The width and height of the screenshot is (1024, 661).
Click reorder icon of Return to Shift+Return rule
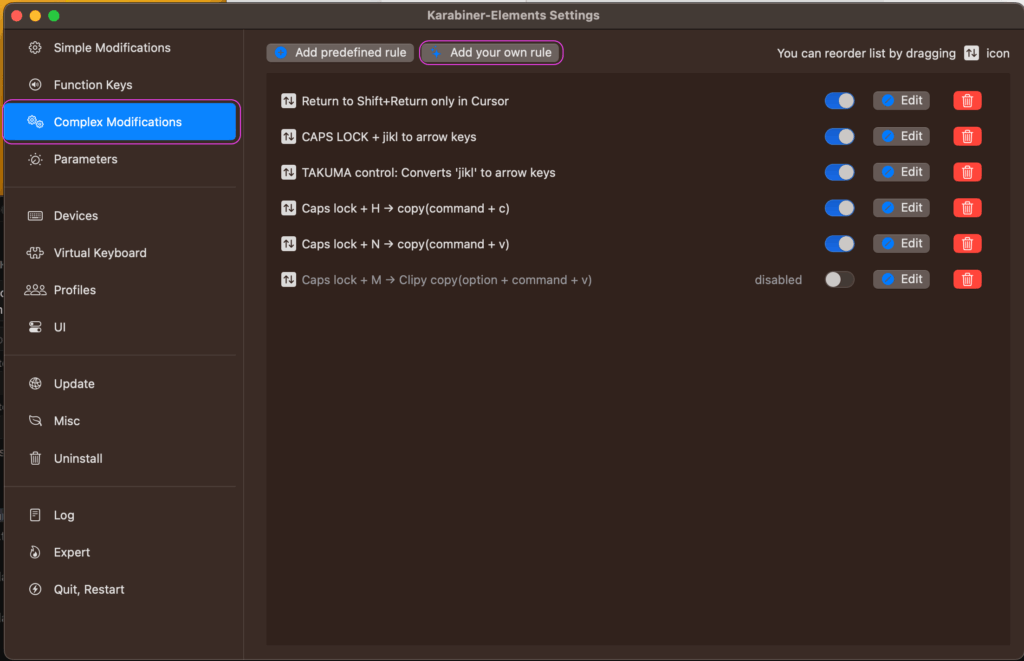pyautogui.click(x=288, y=101)
